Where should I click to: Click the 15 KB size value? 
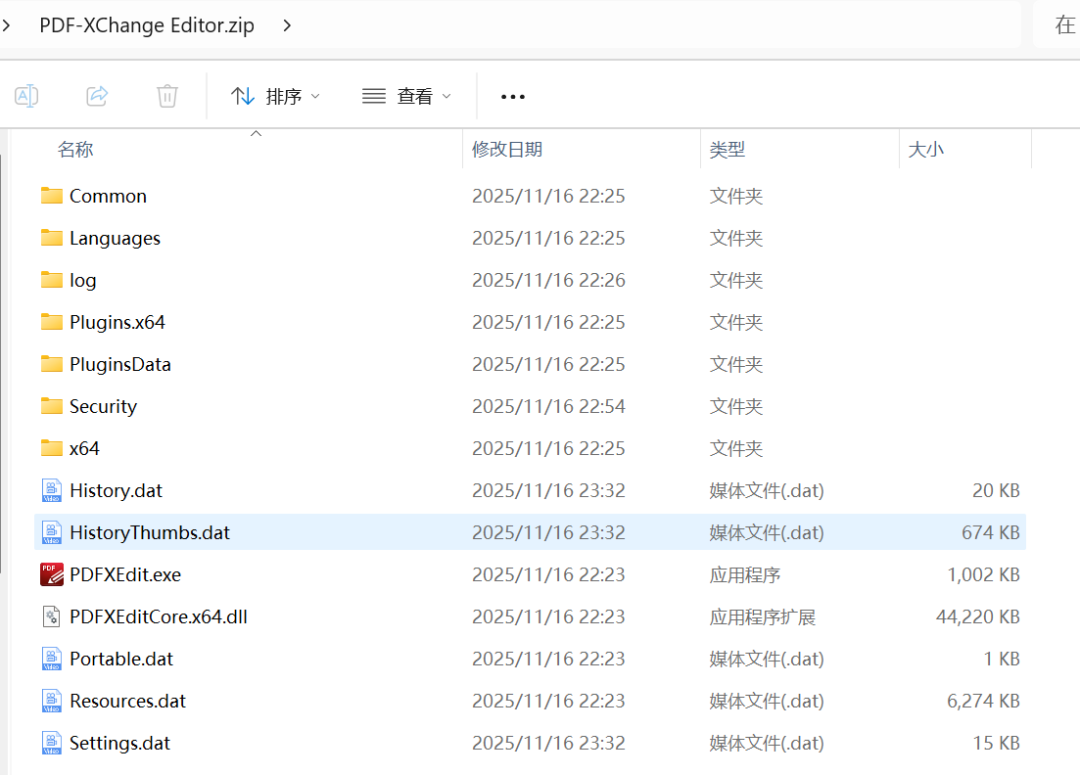[996, 743]
